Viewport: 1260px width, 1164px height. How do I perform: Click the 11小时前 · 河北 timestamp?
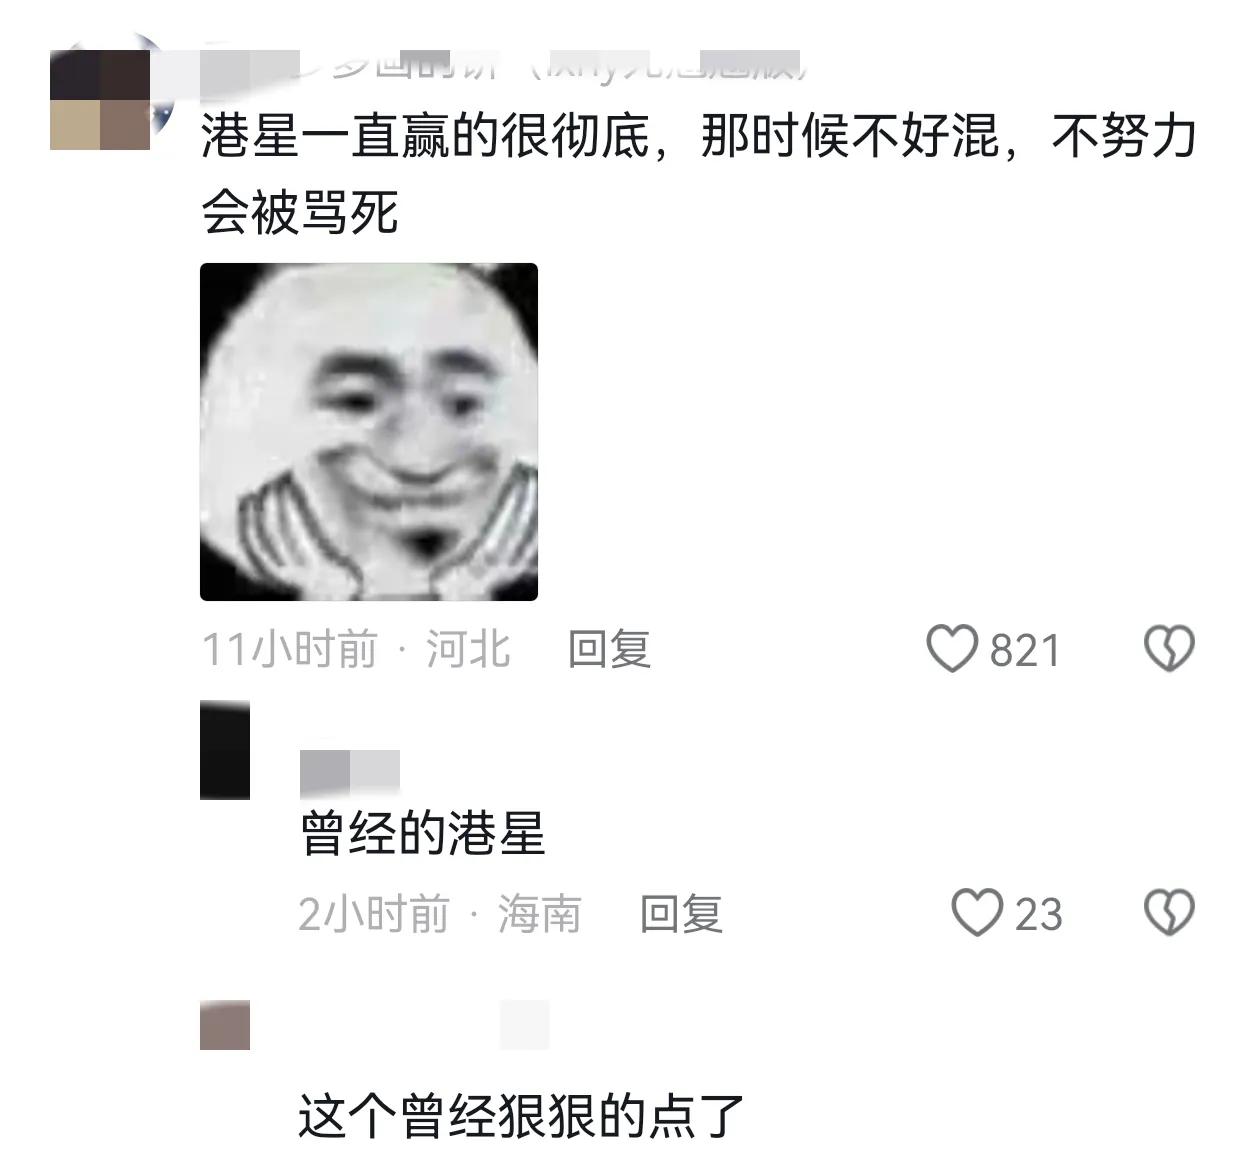click(x=356, y=649)
